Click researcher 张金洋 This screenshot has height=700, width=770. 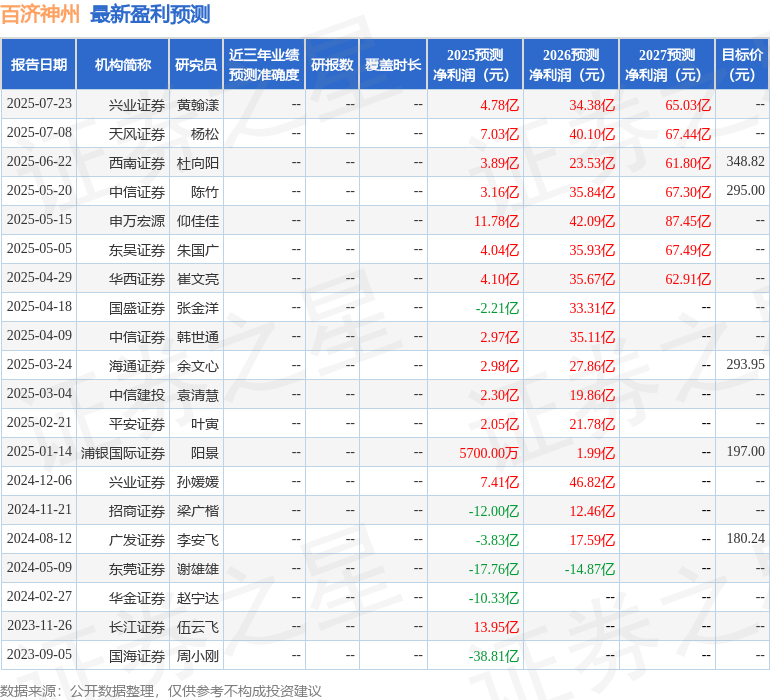tap(198, 308)
